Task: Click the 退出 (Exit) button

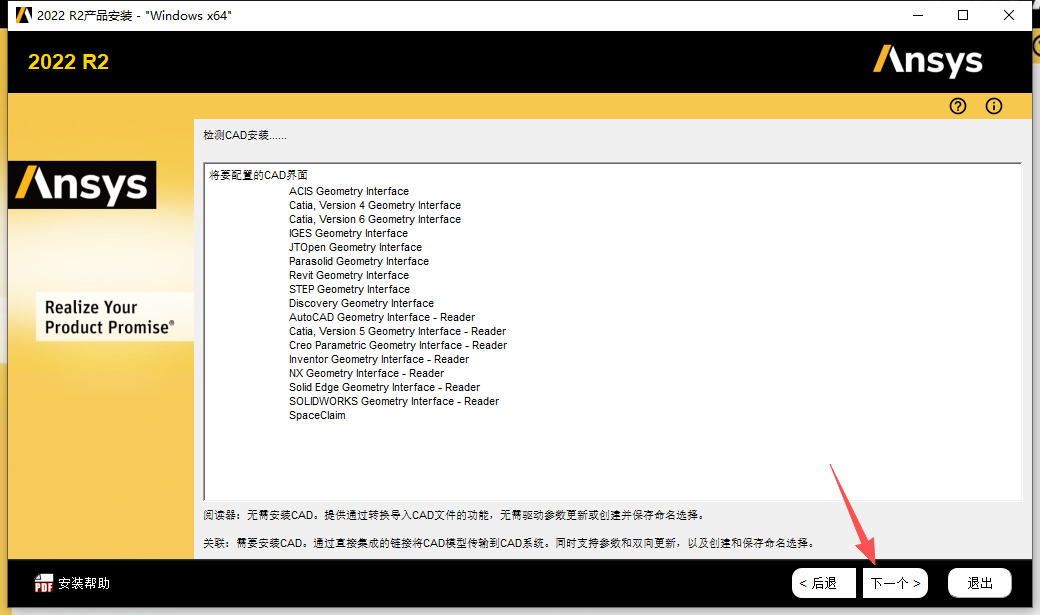Action: [x=979, y=582]
